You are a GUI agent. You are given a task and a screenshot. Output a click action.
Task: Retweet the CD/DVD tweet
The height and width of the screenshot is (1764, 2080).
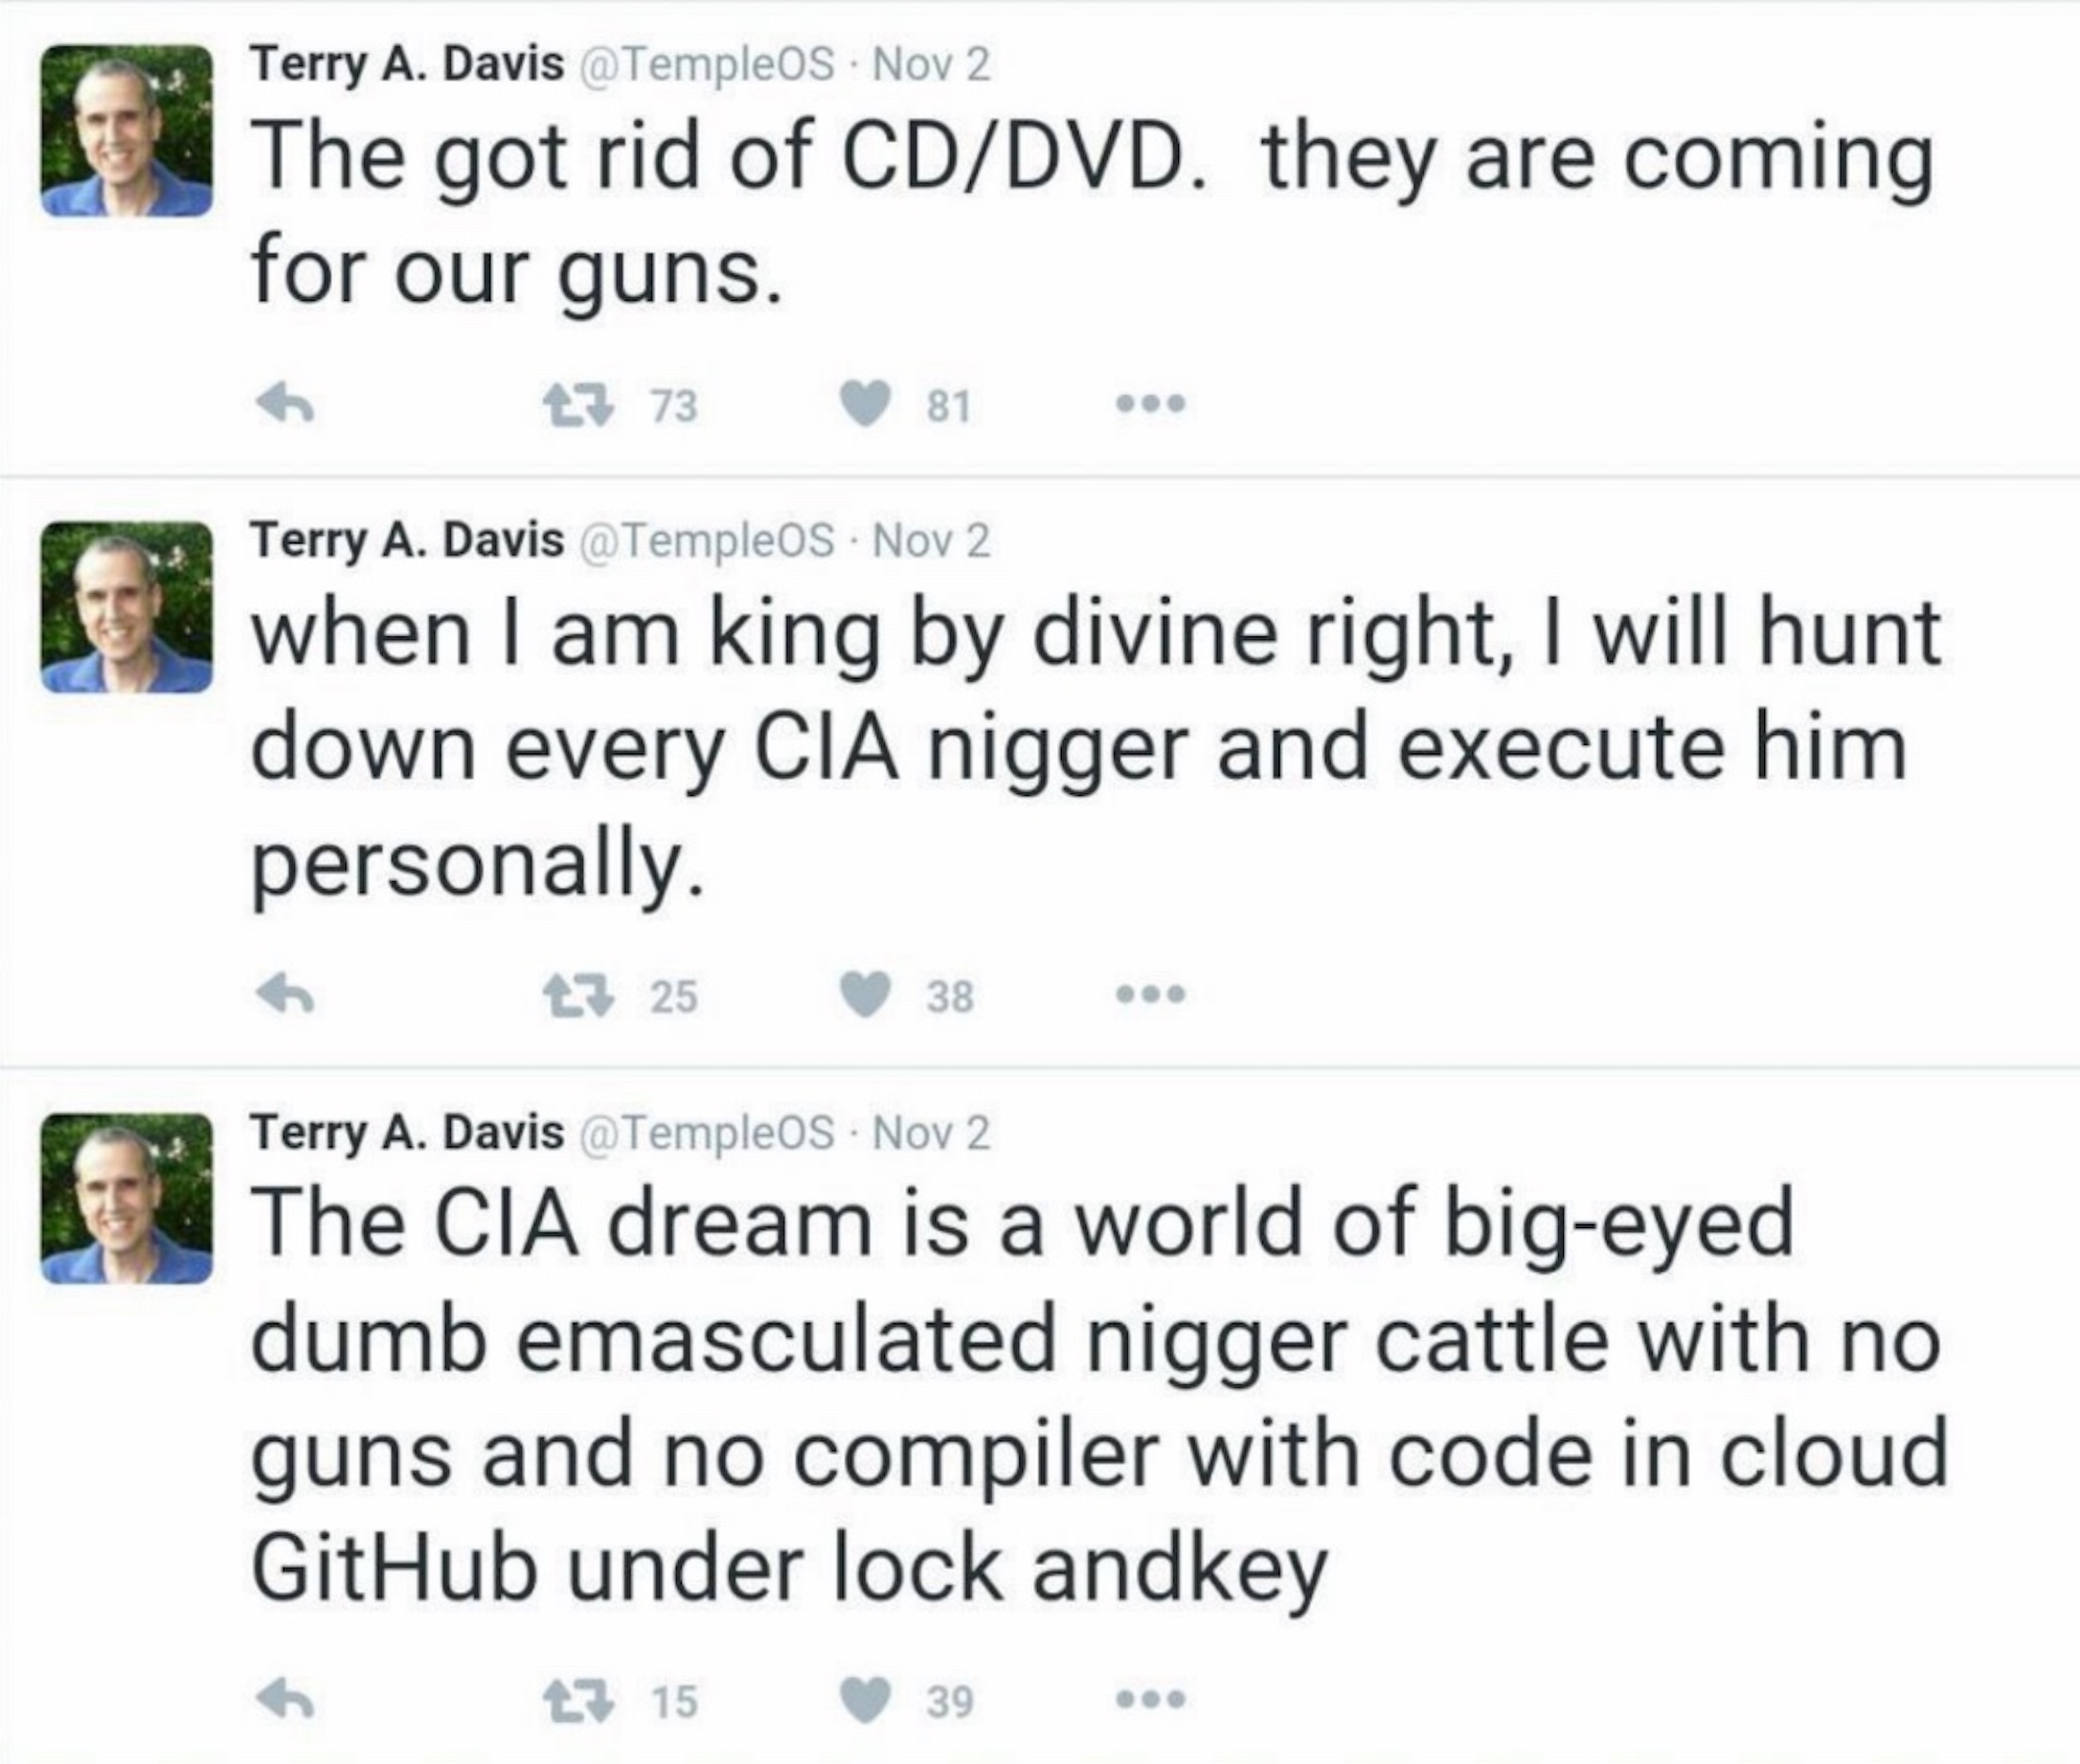[578, 405]
